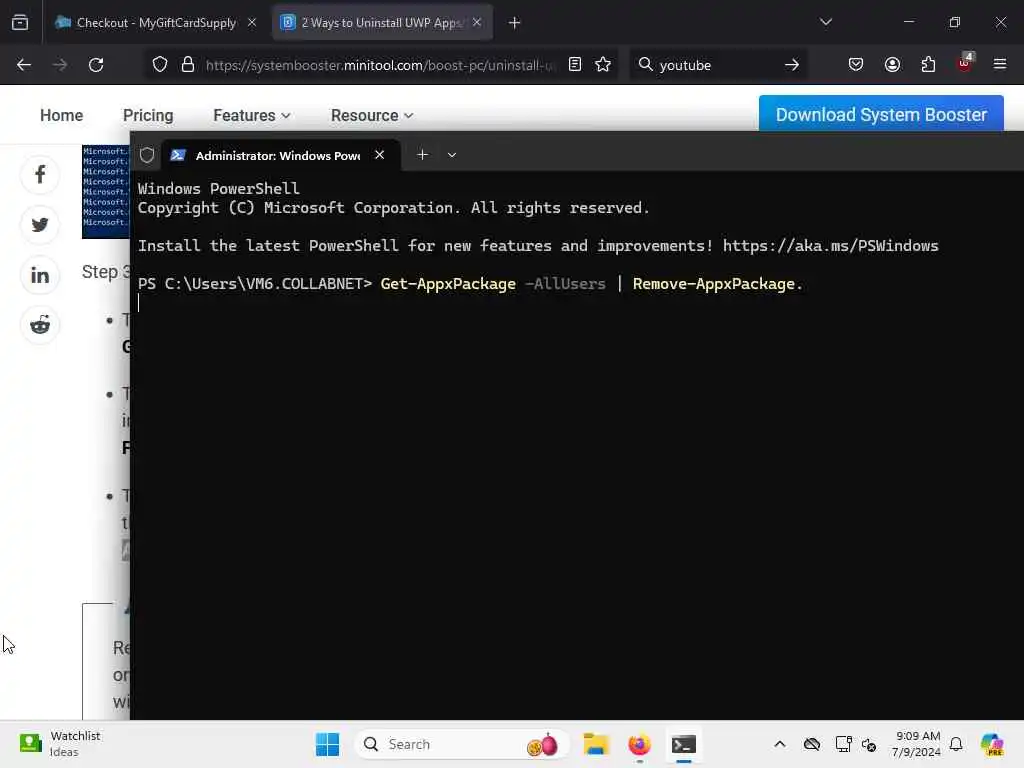The height and width of the screenshot is (768, 1024).
Task: Expand the Resource menu on the website
Action: (x=372, y=116)
